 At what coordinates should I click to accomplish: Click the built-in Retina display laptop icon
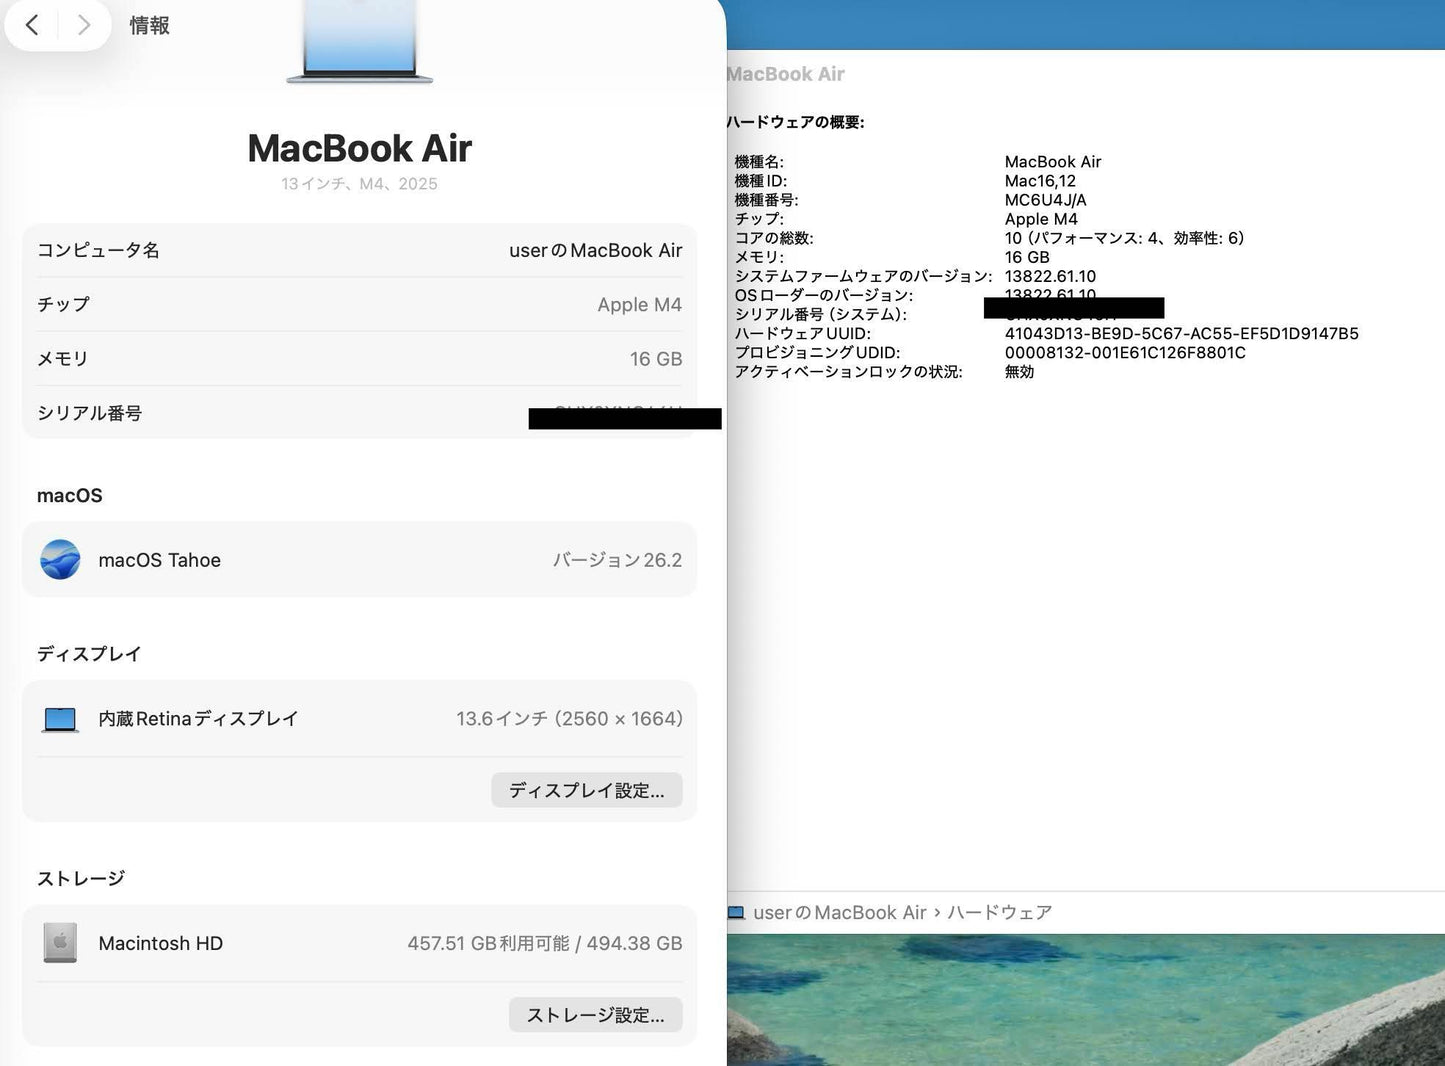point(60,719)
